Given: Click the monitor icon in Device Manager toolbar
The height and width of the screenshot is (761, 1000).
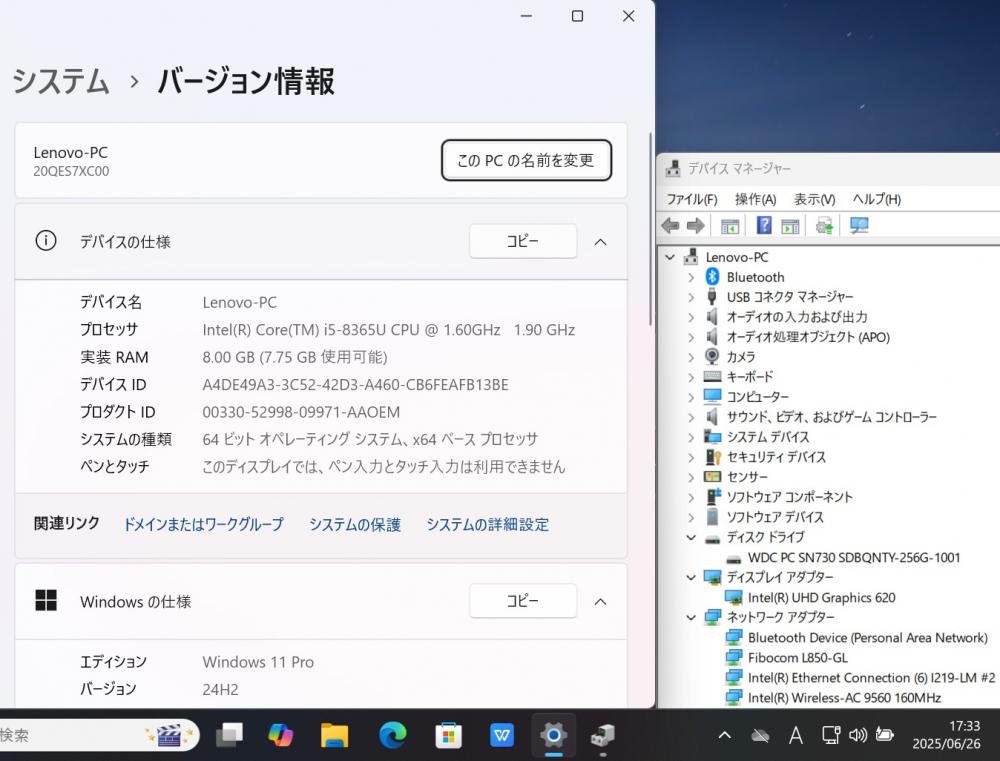Looking at the screenshot, I should [859, 225].
